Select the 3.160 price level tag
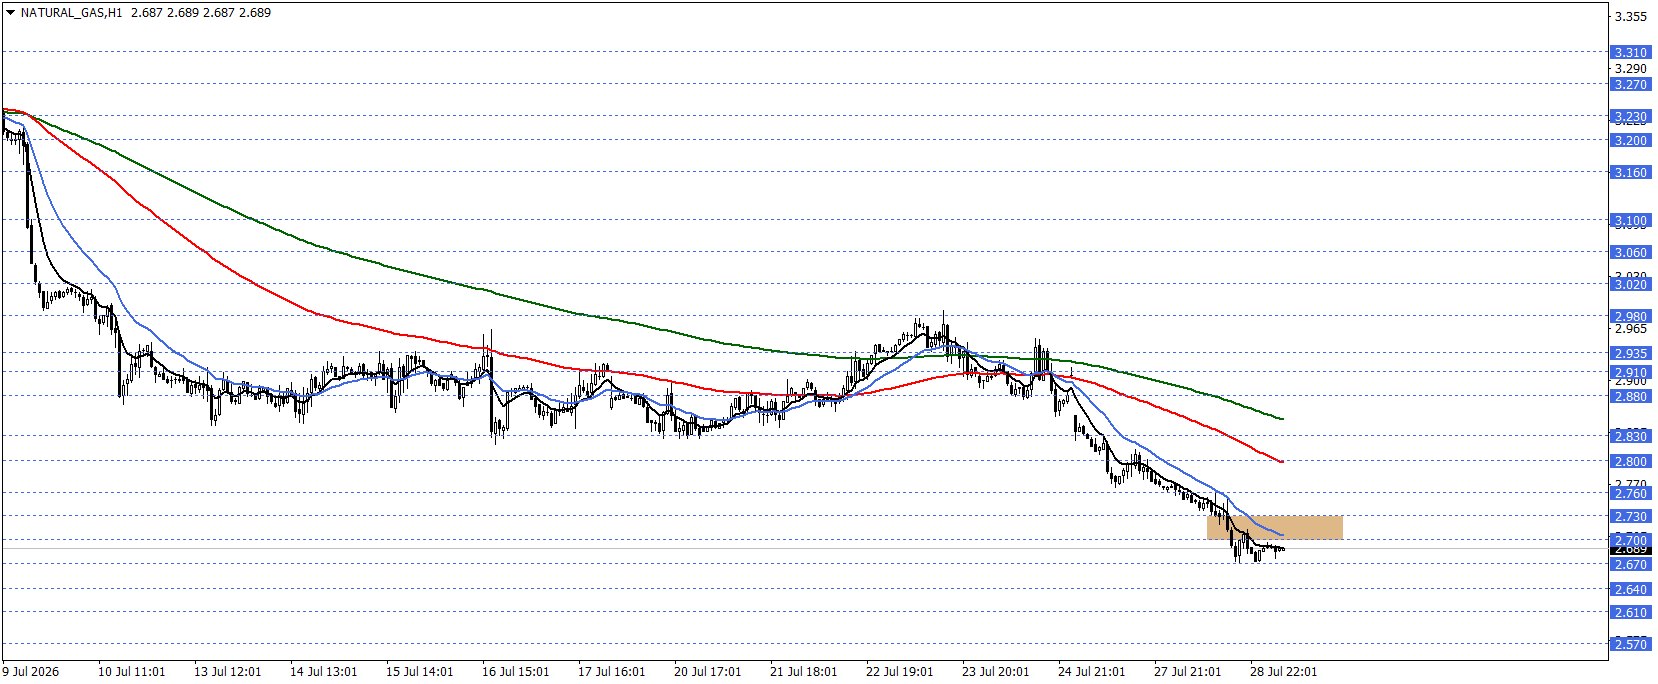The width and height of the screenshot is (1658, 684). tap(1630, 172)
